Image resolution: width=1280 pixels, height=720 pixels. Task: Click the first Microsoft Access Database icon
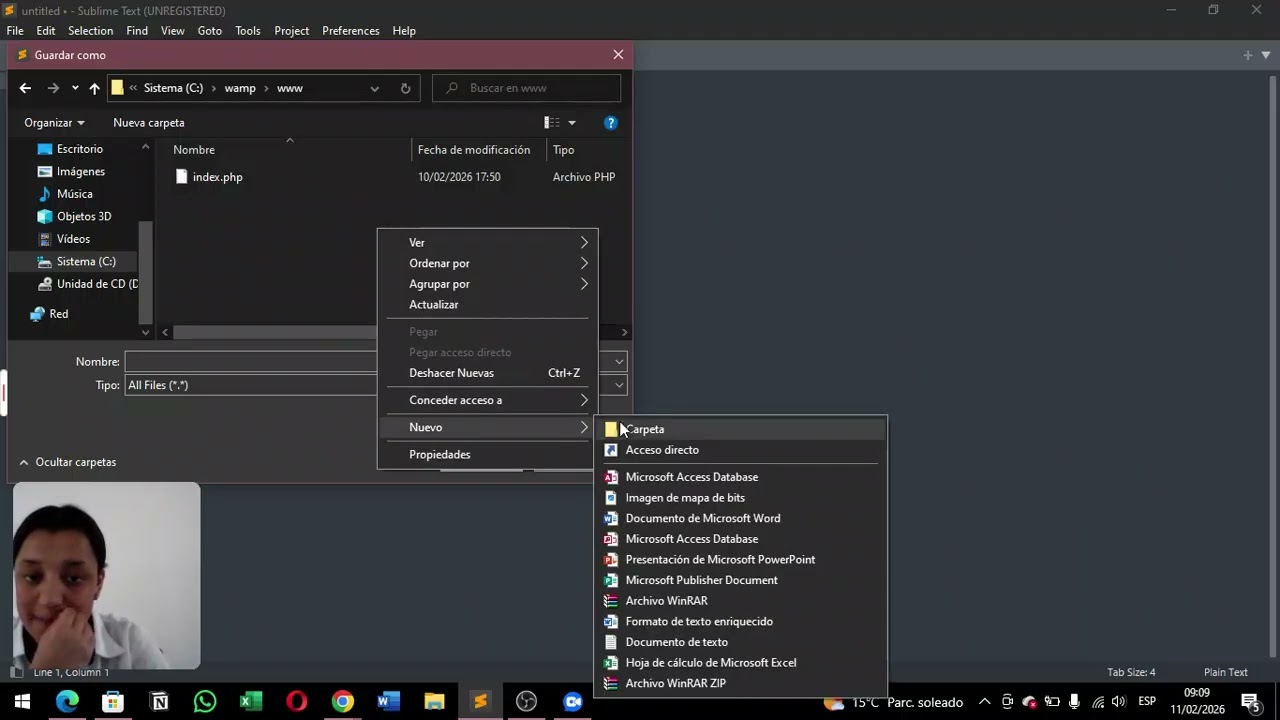click(x=611, y=477)
